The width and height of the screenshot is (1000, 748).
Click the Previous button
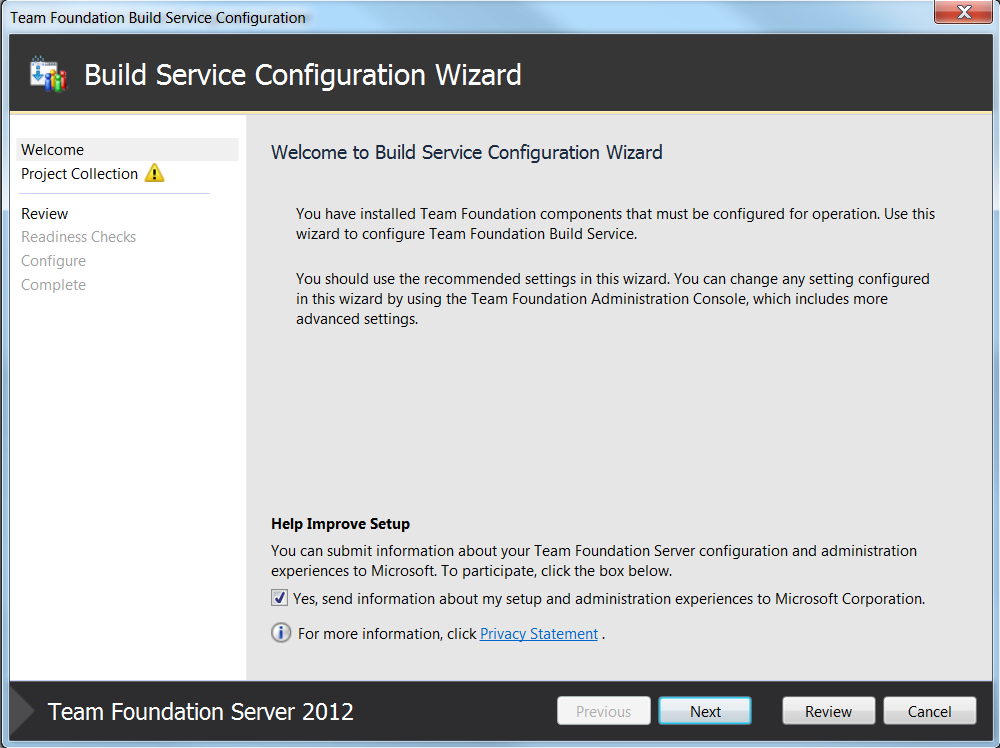click(x=603, y=711)
